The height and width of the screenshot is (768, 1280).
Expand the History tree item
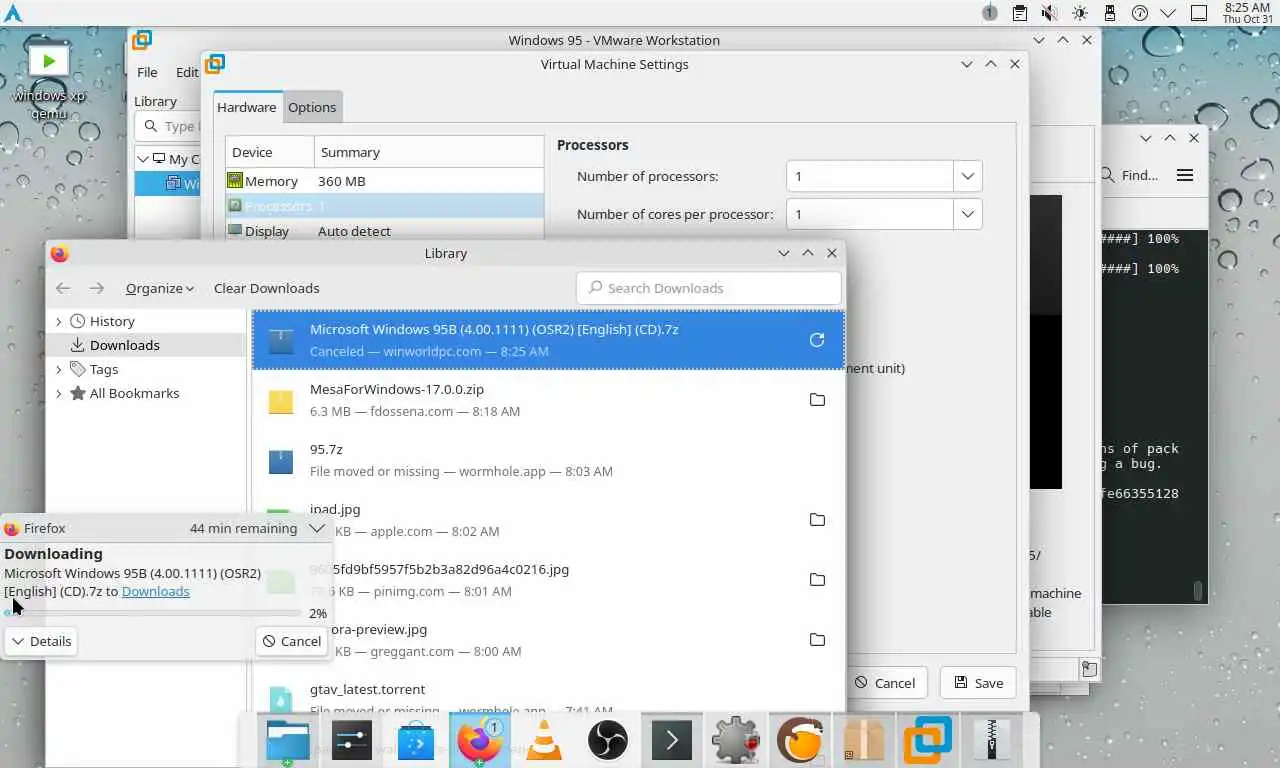58,321
